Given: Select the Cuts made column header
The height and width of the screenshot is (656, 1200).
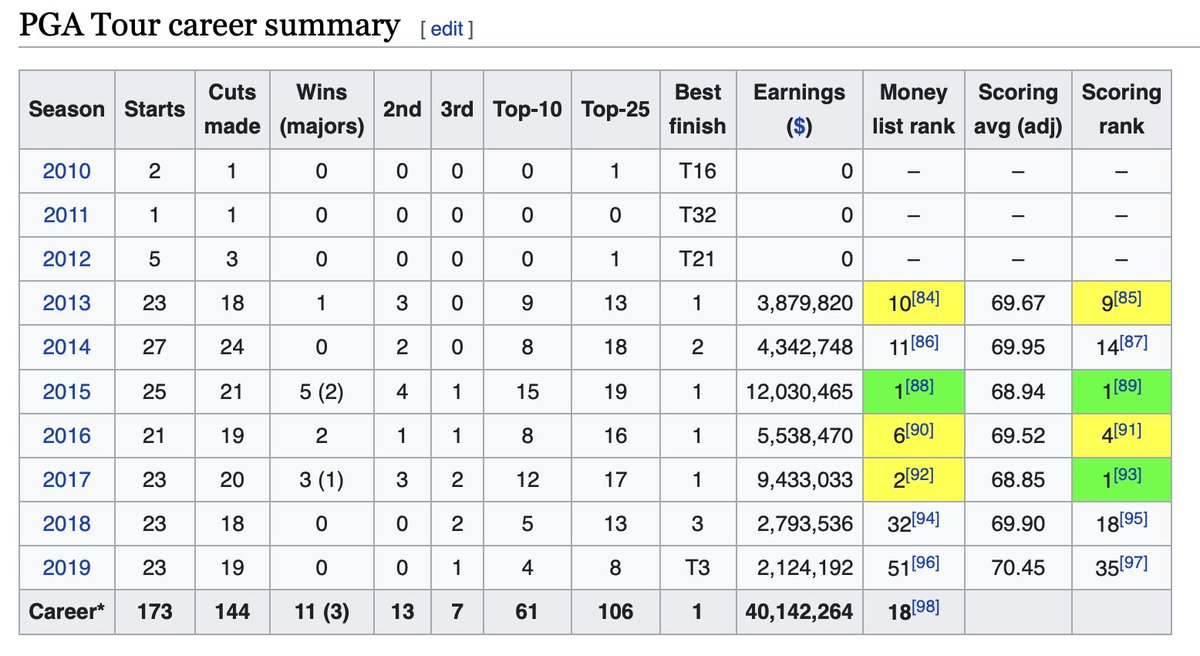Looking at the screenshot, I should pos(232,109).
